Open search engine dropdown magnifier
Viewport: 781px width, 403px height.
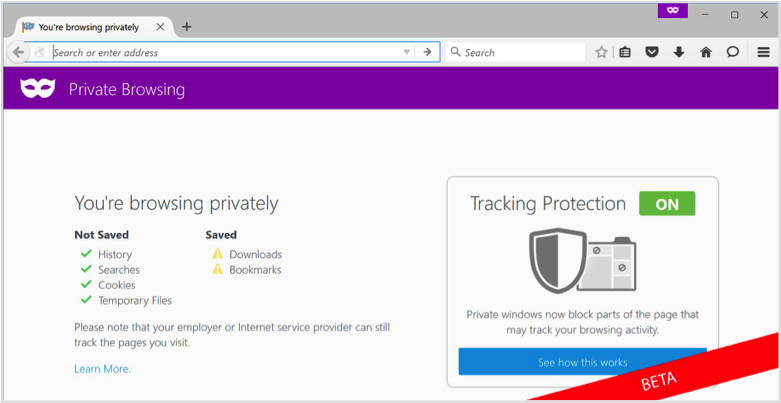455,52
